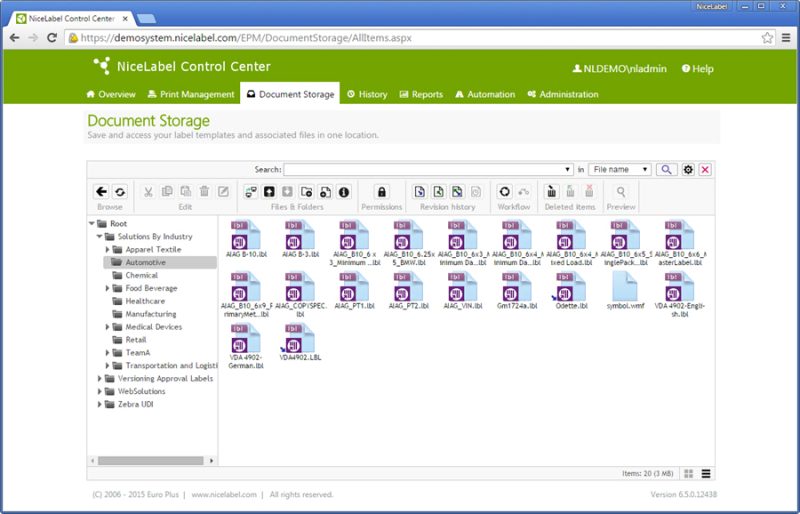This screenshot has width=800, height=514.
Task: Select the AIAG B-10.lbl file
Action: (246, 239)
